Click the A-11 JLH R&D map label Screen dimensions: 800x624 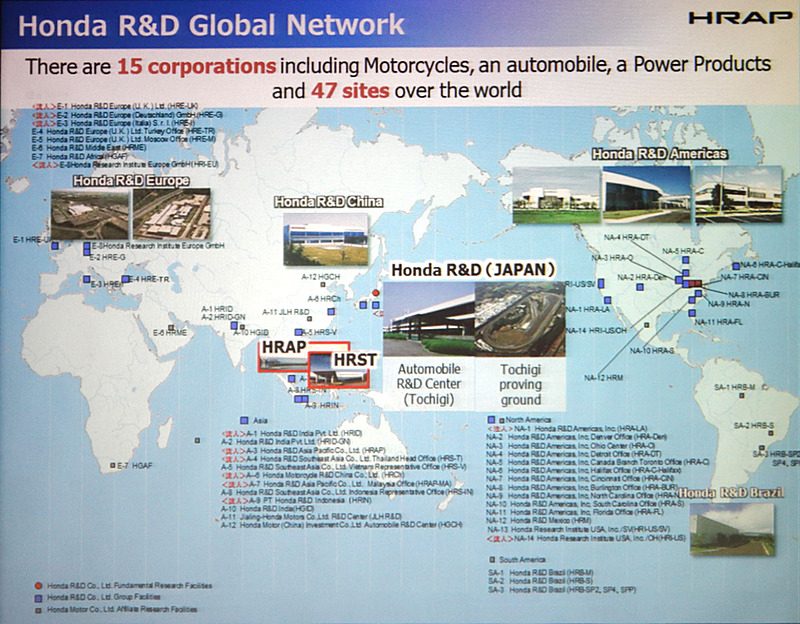[x=286, y=312]
